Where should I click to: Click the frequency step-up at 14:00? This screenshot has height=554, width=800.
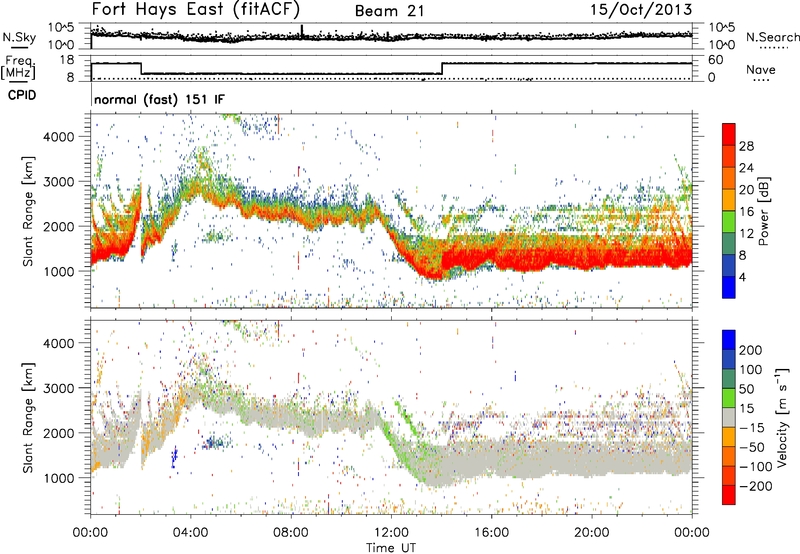(442, 68)
